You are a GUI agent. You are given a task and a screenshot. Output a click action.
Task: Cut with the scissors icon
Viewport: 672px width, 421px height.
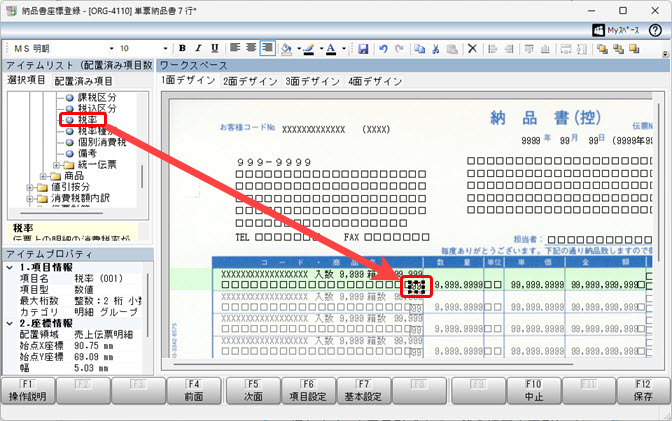pyautogui.click(x=435, y=49)
